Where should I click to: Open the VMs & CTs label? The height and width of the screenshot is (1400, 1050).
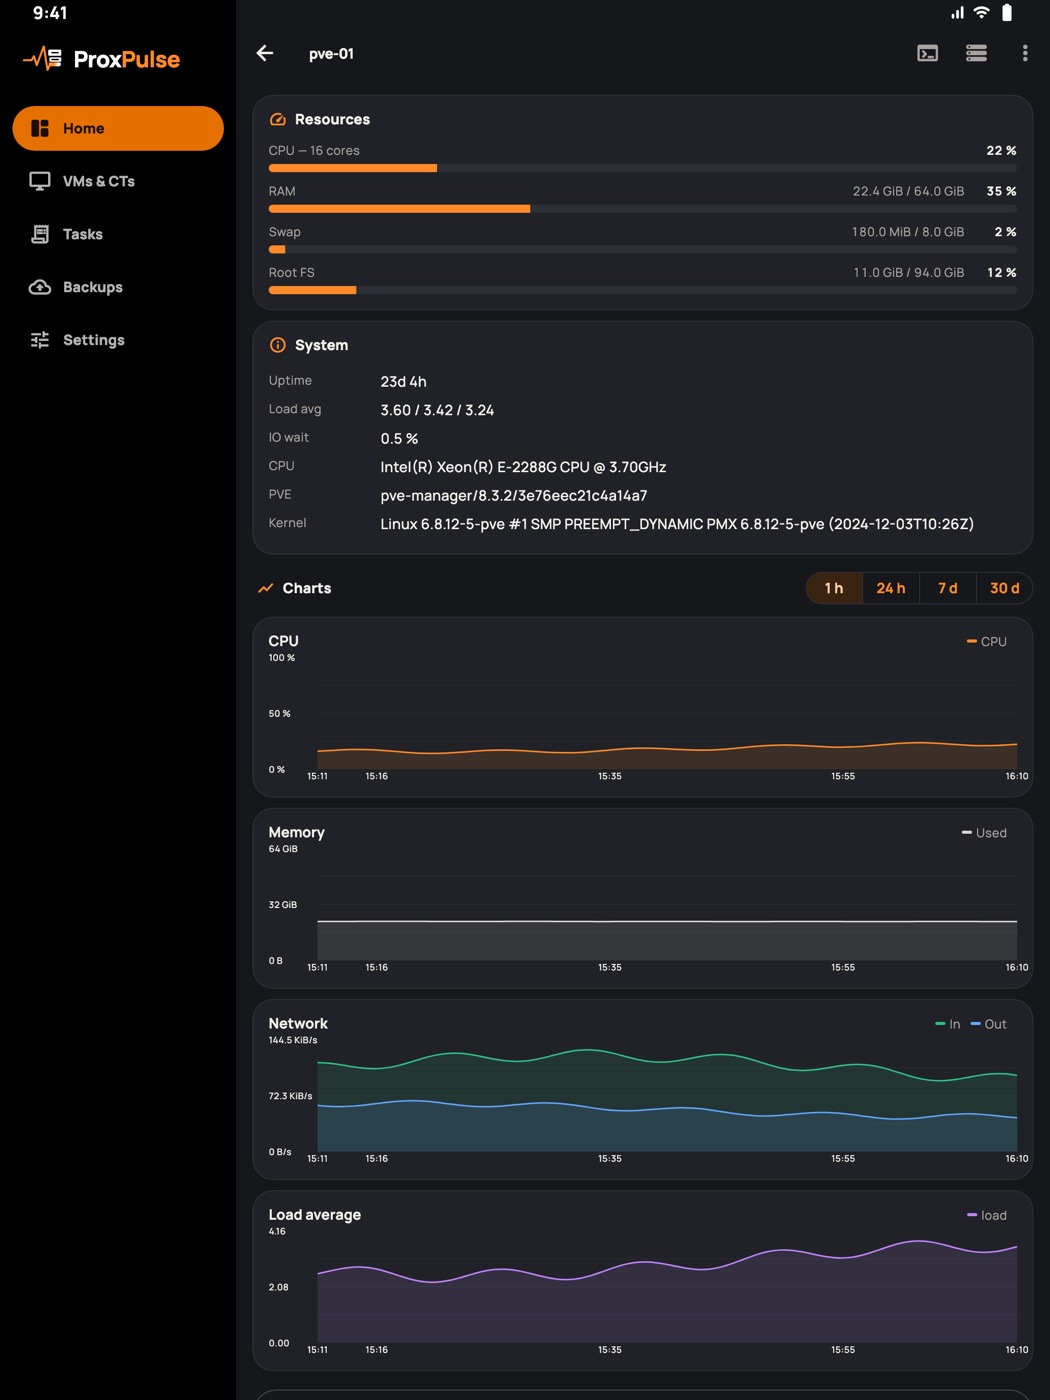[x=99, y=181]
